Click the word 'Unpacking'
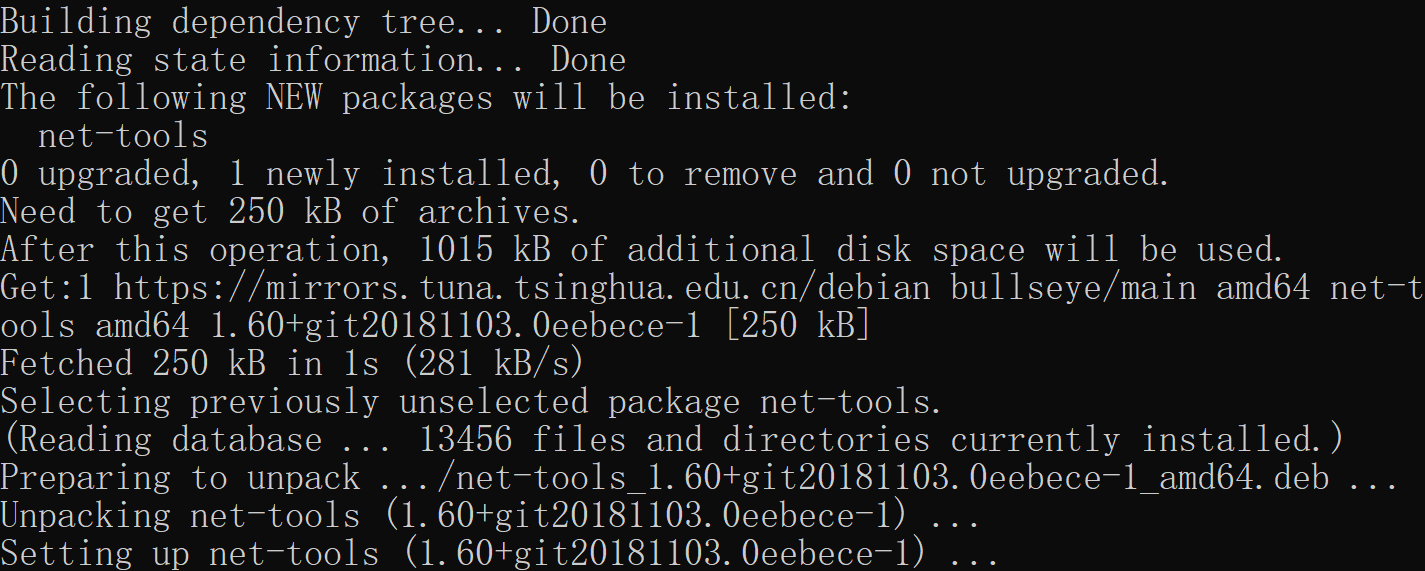The height and width of the screenshot is (571, 1425). coord(85,516)
